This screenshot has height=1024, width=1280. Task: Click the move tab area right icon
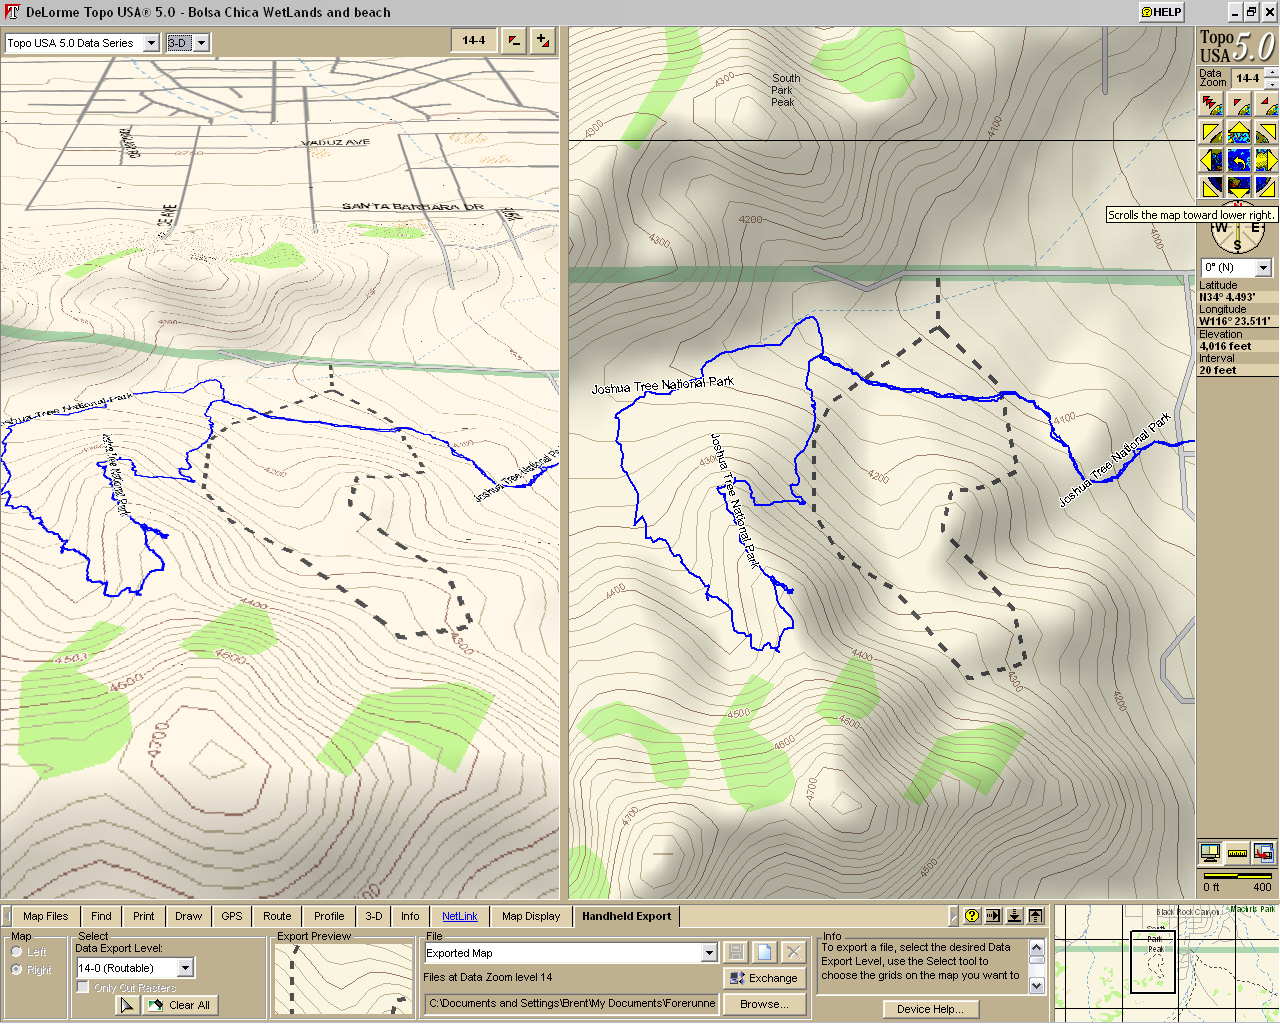(x=993, y=915)
